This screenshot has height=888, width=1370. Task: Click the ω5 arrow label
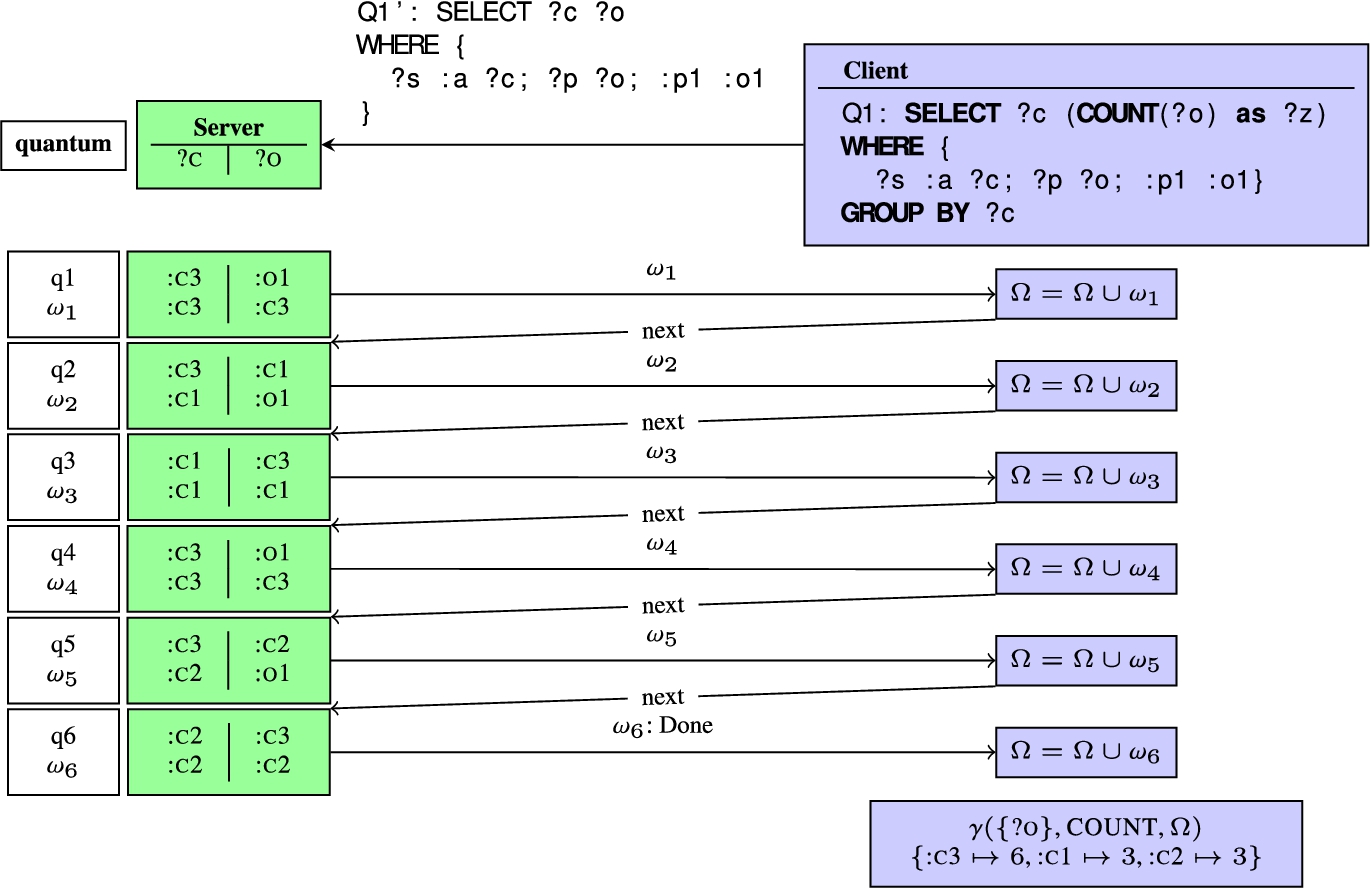click(x=662, y=638)
